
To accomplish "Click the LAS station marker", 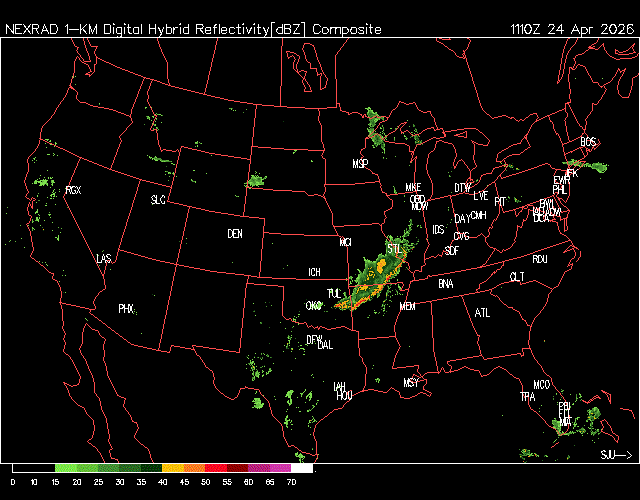I will point(104,259).
